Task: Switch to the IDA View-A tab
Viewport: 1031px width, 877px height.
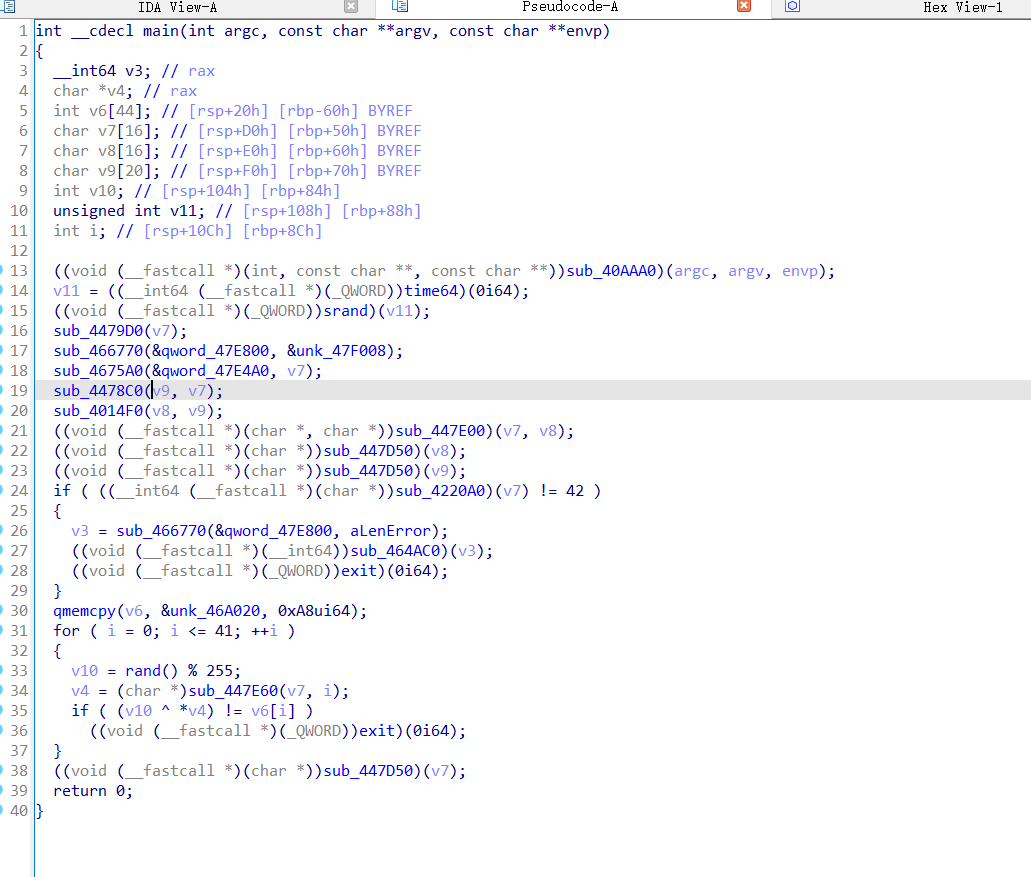Action: click(178, 8)
